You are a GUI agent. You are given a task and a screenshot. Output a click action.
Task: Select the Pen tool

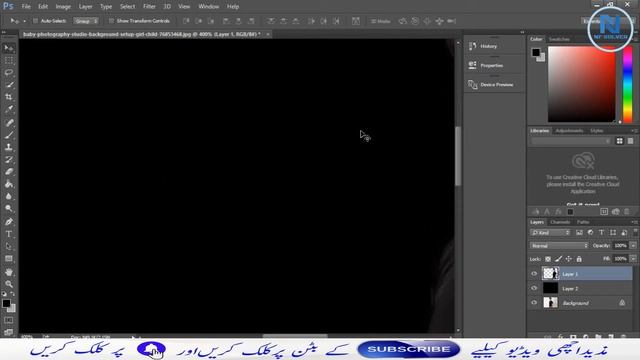coord(9,222)
